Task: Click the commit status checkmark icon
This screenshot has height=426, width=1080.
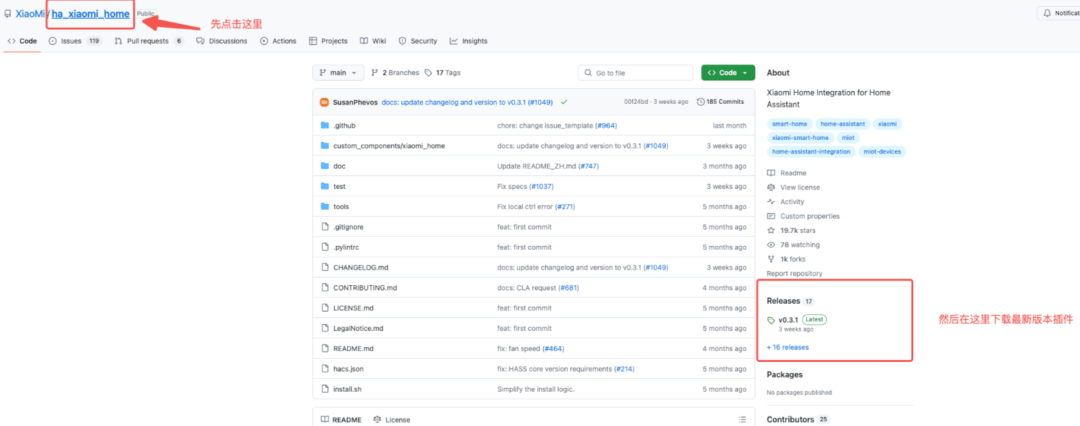Action: (x=564, y=101)
